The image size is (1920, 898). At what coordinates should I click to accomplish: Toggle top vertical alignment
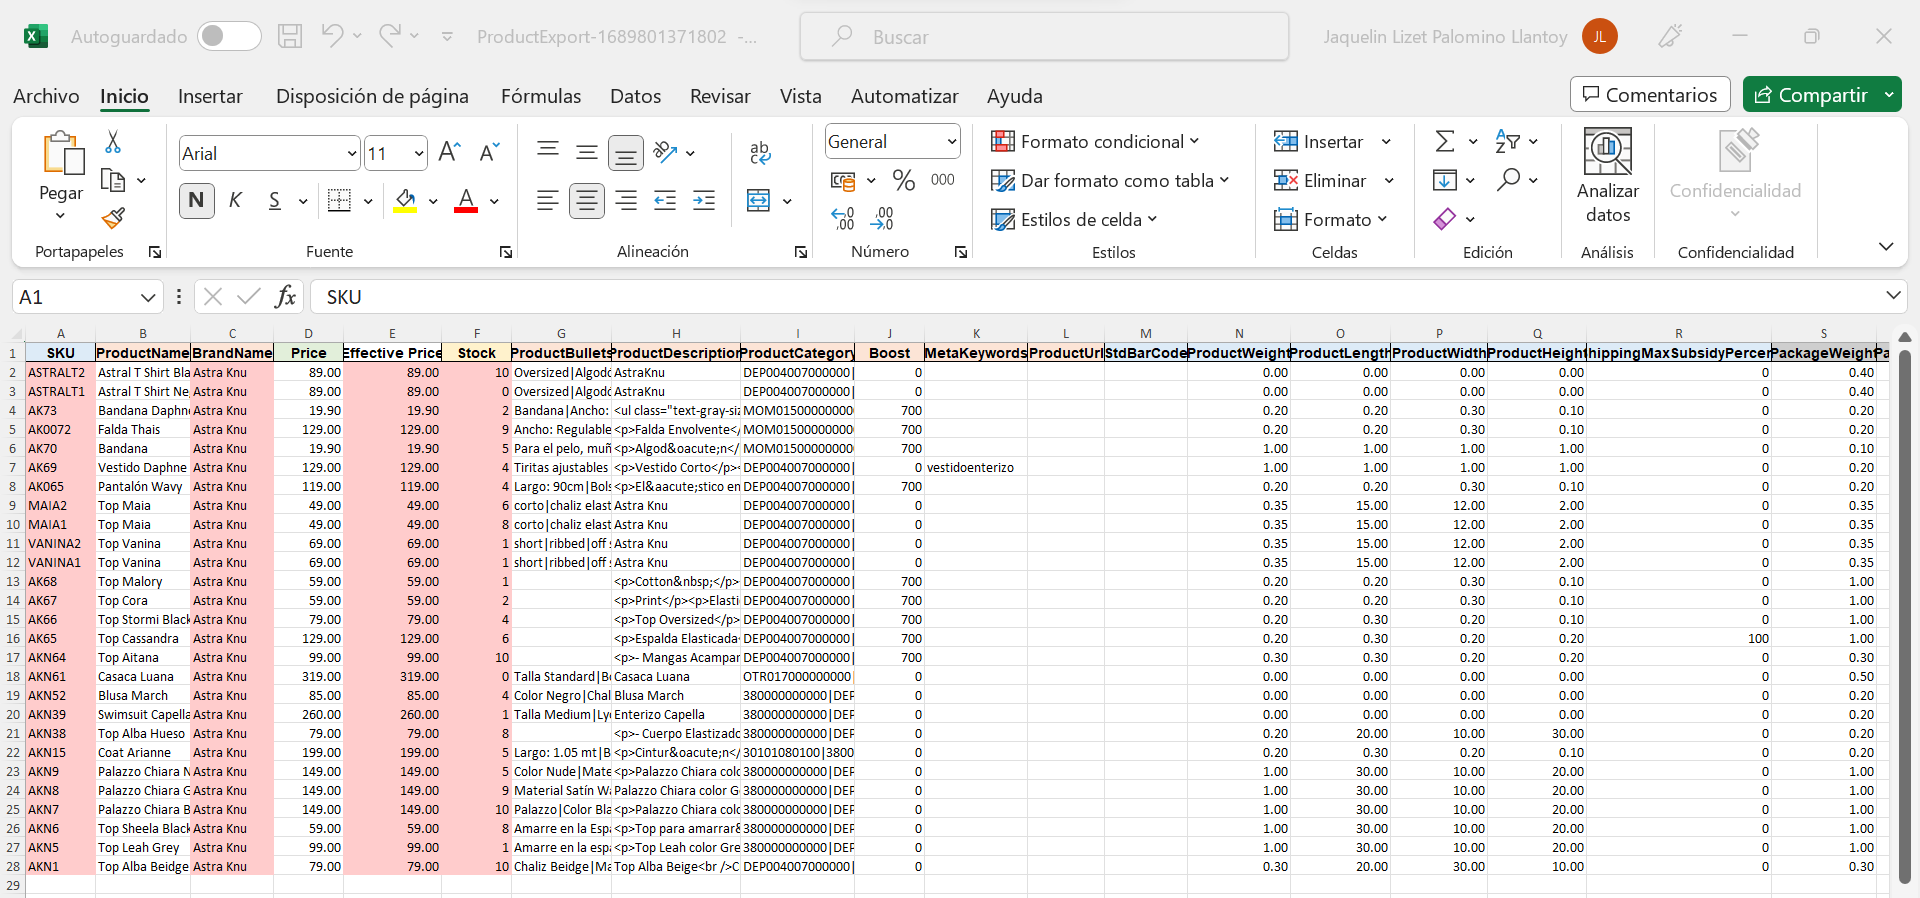tap(547, 150)
